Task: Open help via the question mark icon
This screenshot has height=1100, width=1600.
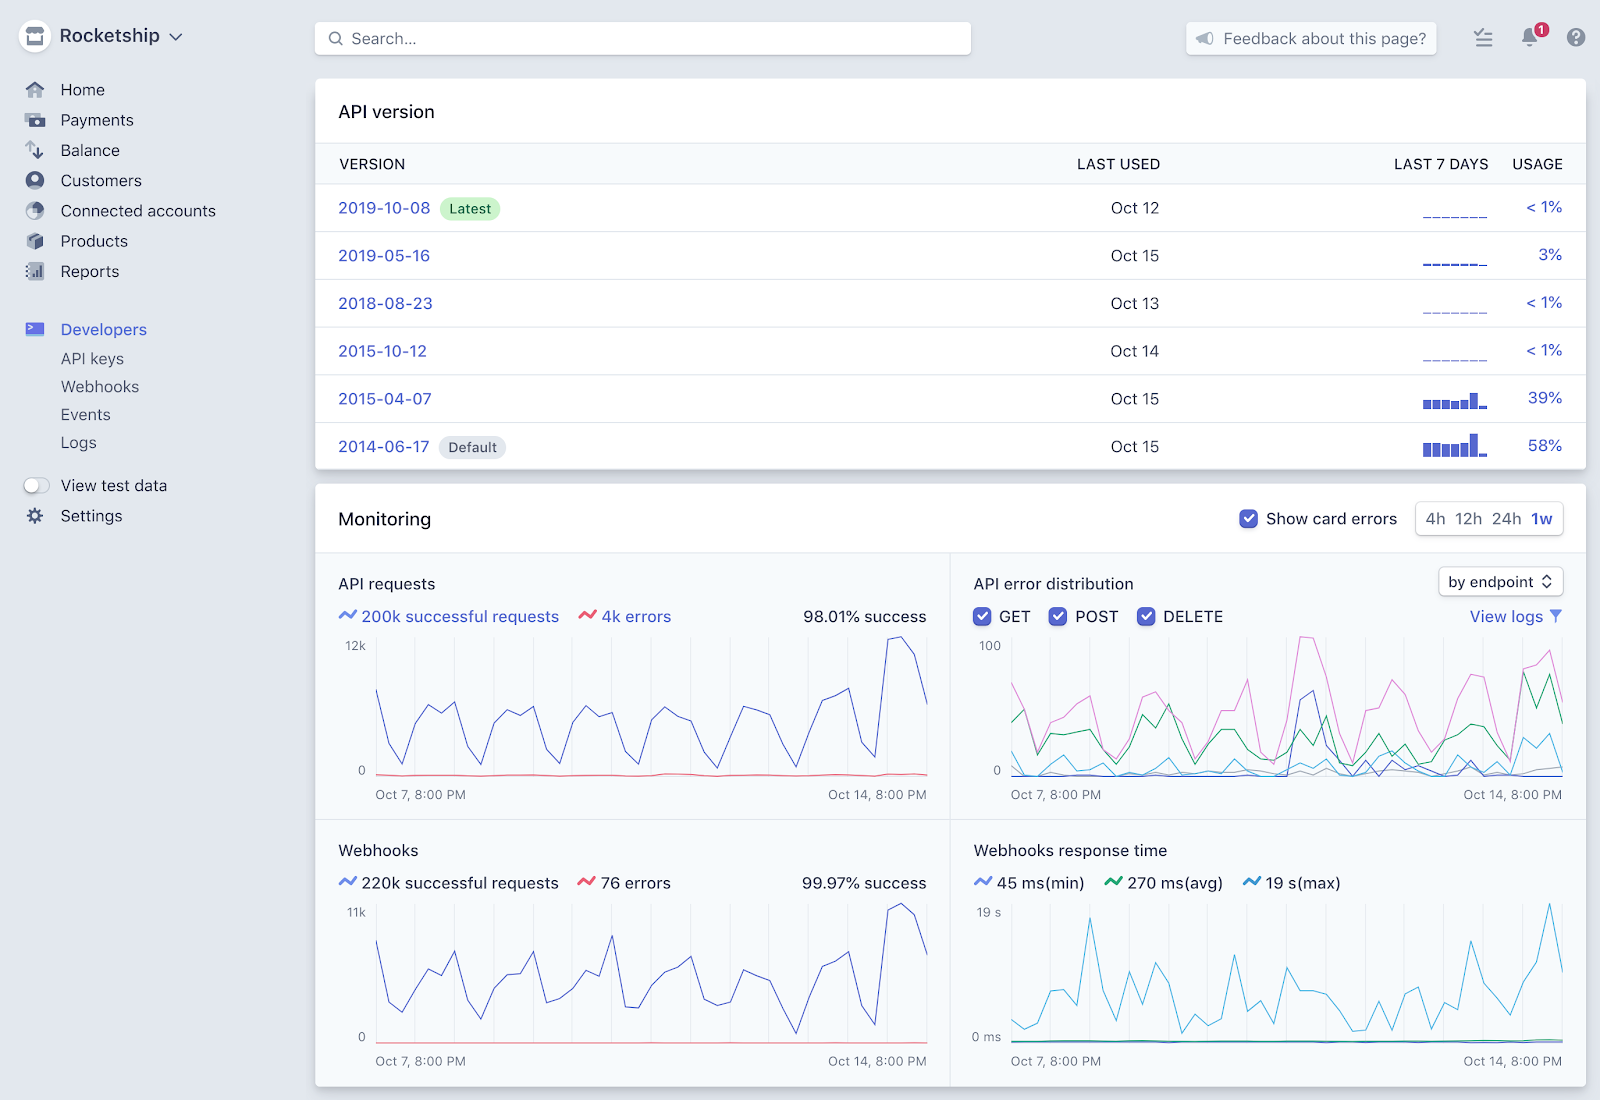Action: (1576, 37)
